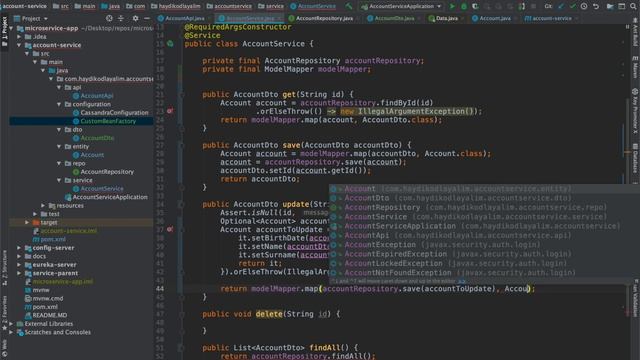
Task: Commit changes with the green checkmark icon
Action: [572, 6]
